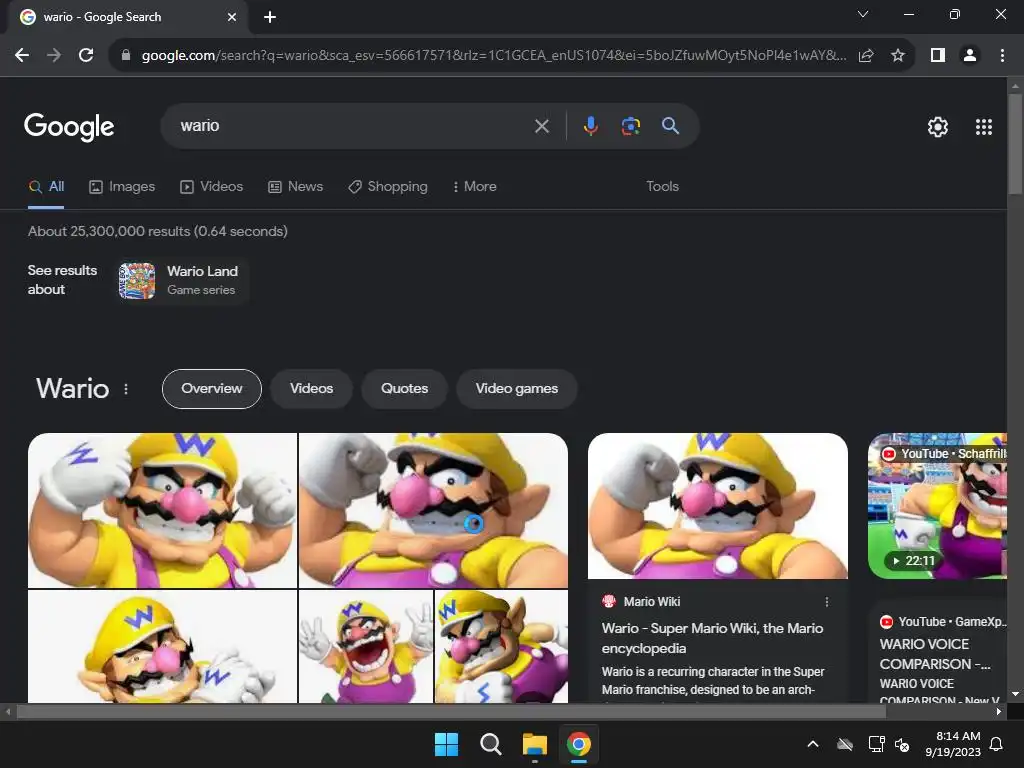Open a new browser tab
The width and height of the screenshot is (1024, 768).
[x=270, y=17]
